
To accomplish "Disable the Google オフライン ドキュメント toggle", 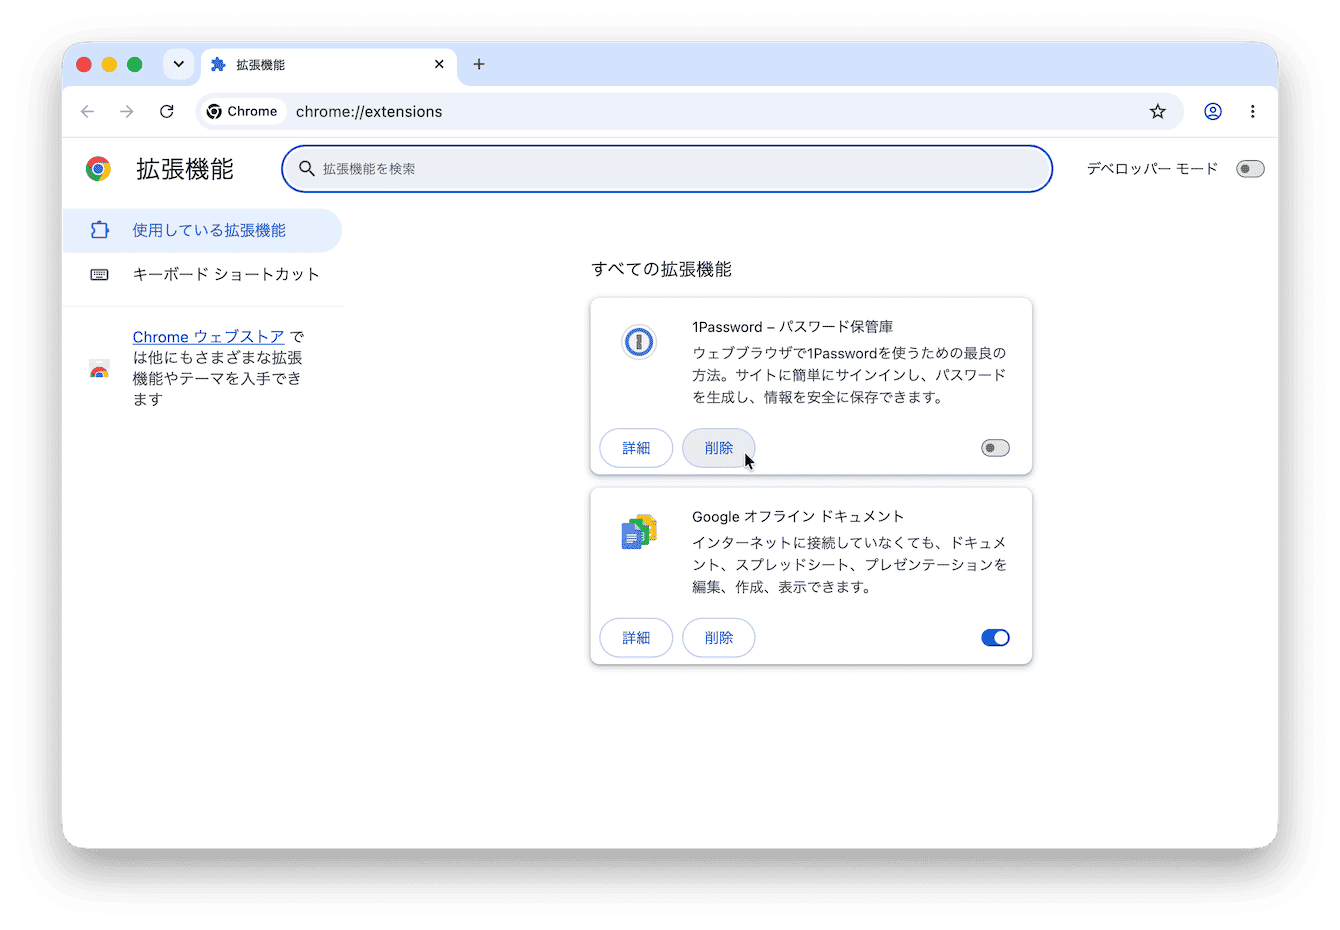I will 995,638.
